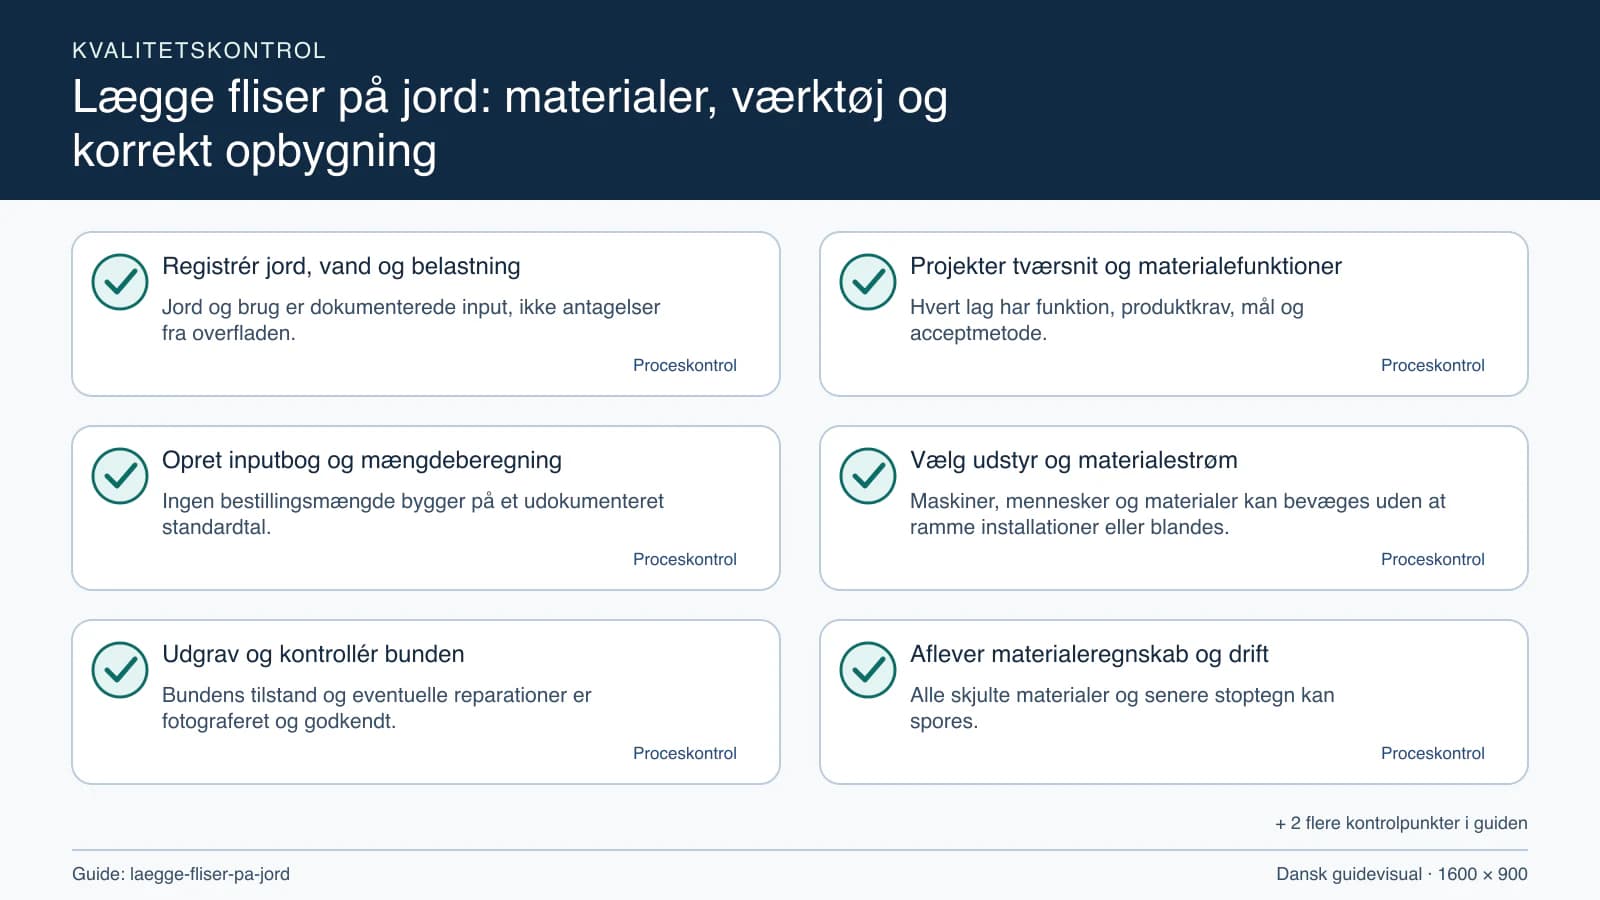Viewport: 1600px width, 900px height.
Task: Click Proceskontrol label in Udgrav og kontrollér card
Action: pos(685,753)
